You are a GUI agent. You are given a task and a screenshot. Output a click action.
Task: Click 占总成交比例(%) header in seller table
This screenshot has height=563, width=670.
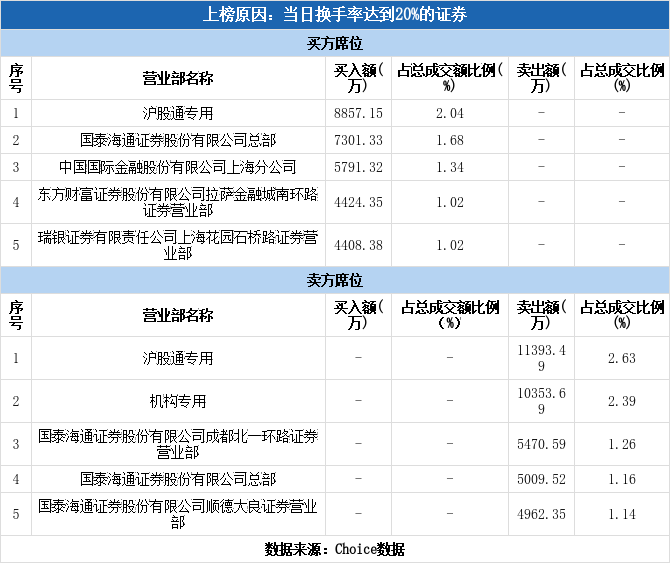pos(622,315)
